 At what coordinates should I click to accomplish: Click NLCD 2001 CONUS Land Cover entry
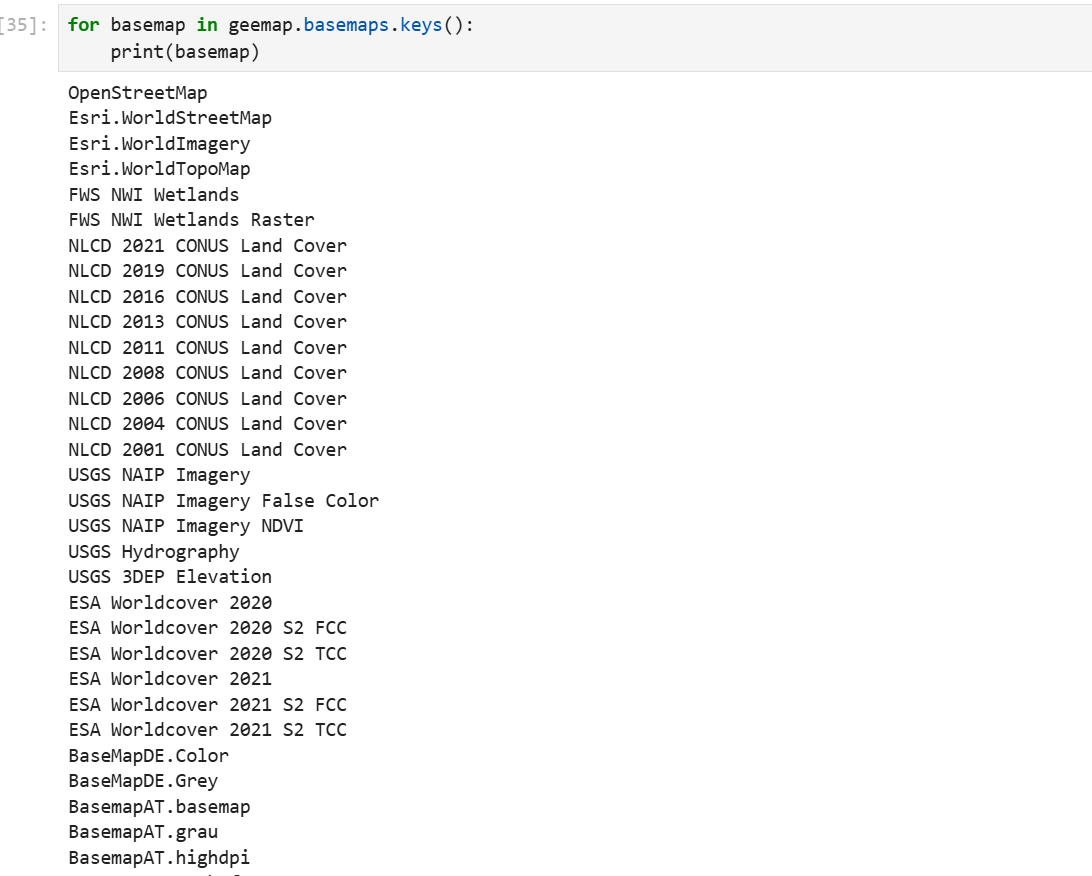click(x=208, y=450)
